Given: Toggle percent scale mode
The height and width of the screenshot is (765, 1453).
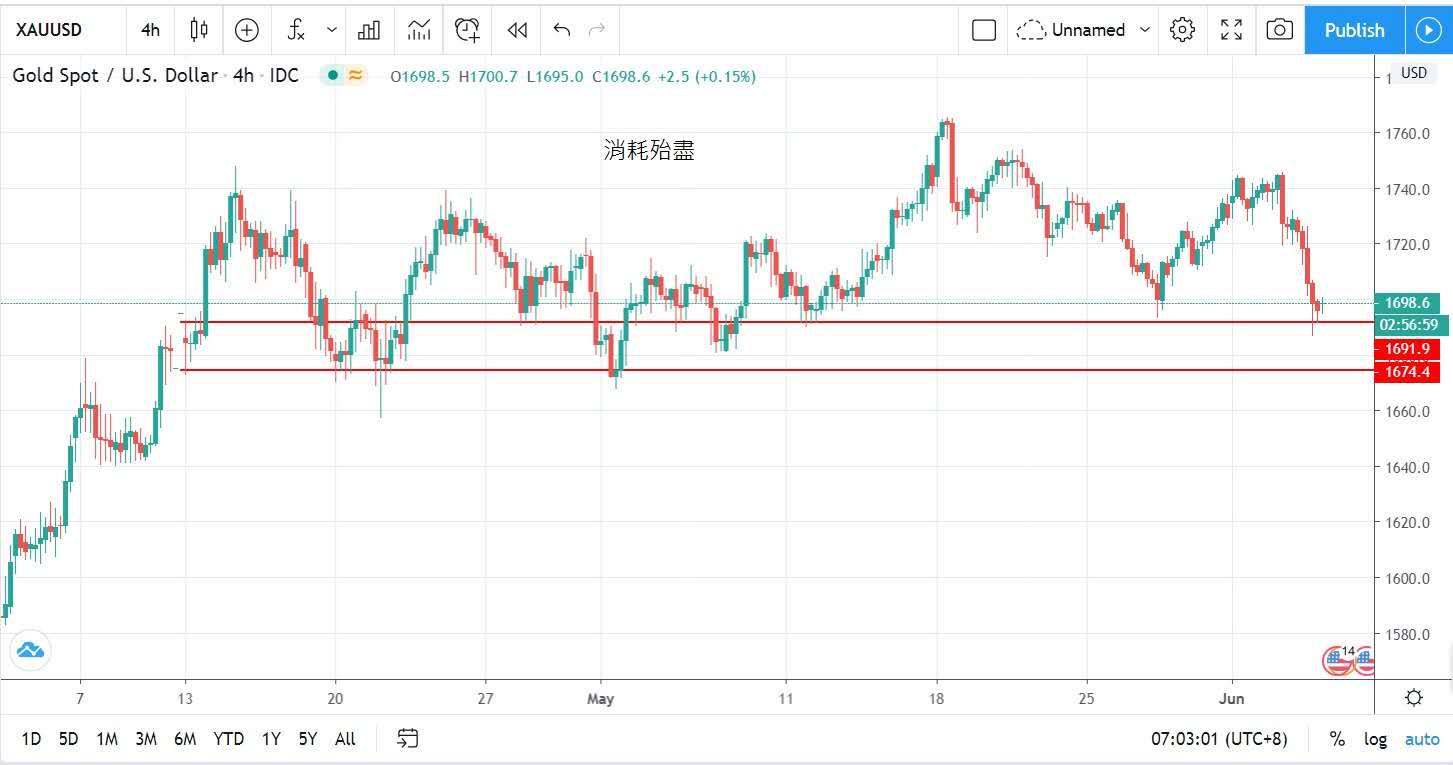Looking at the screenshot, I should coord(1337,739).
